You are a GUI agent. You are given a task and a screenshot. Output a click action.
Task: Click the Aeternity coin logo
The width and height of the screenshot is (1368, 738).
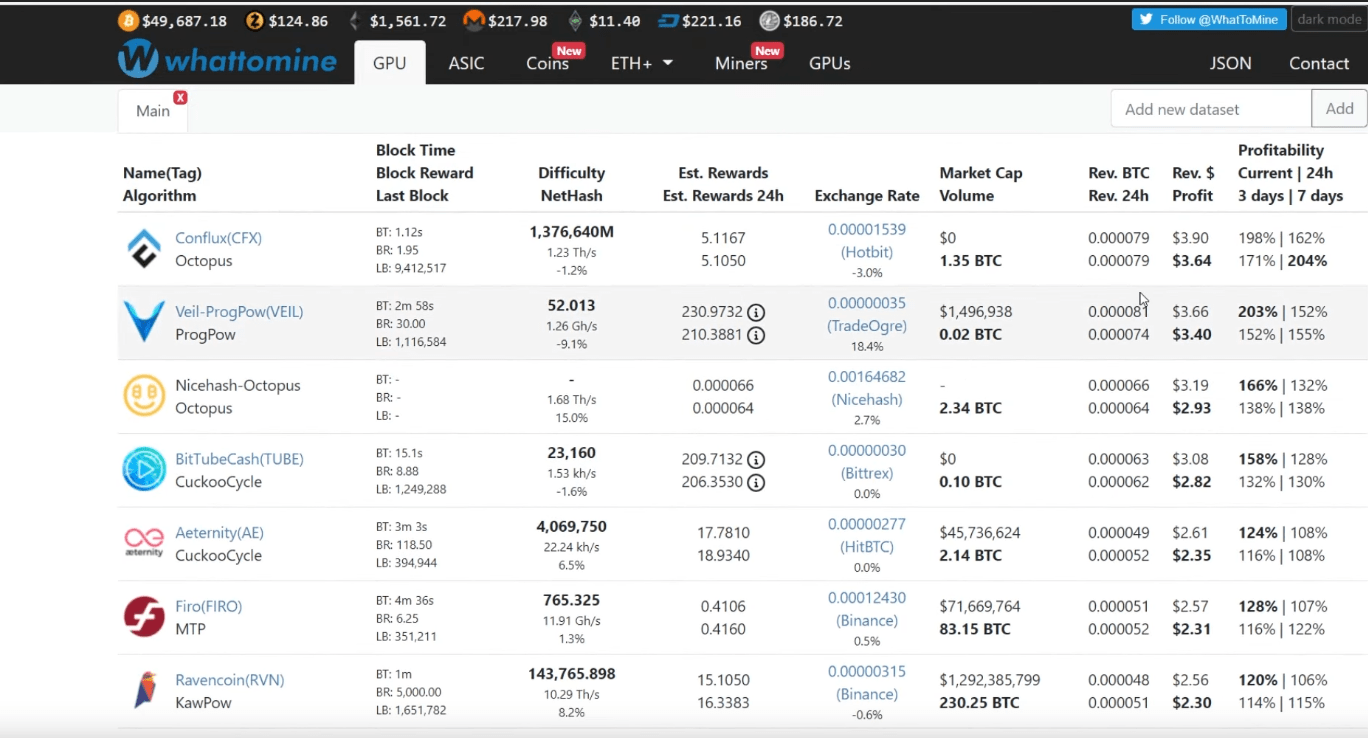pyautogui.click(x=144, y=543)
